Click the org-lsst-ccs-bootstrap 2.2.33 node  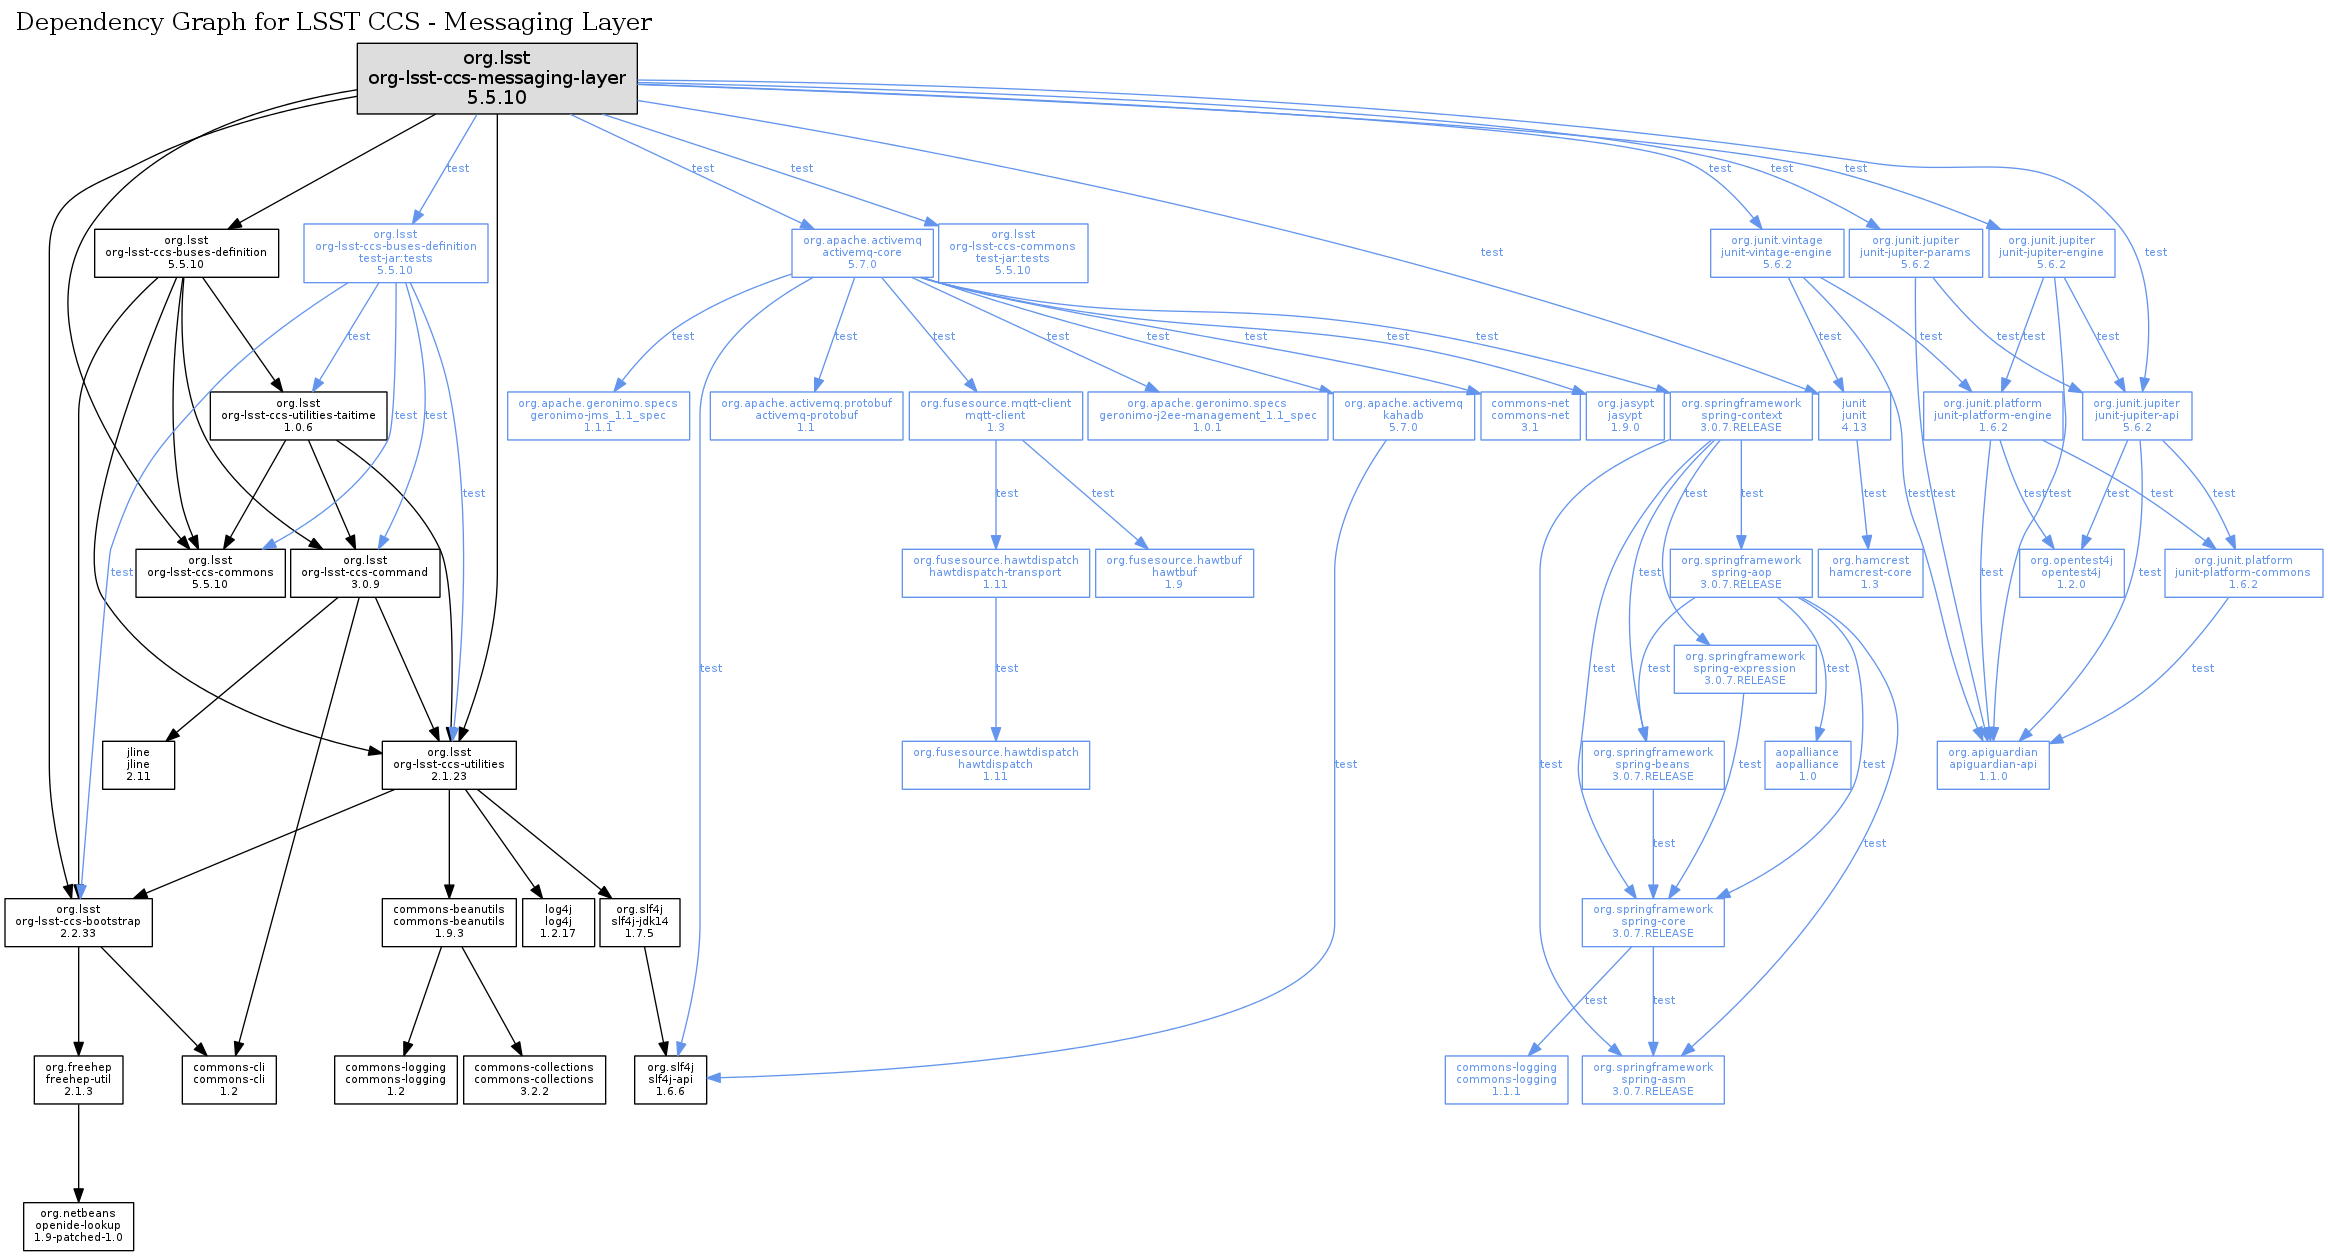point(78,922)
